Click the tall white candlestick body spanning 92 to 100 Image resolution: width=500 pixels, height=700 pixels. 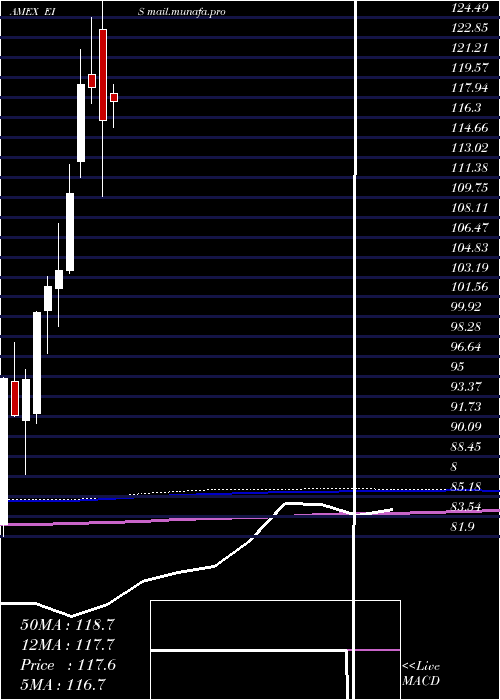(37, 363)
